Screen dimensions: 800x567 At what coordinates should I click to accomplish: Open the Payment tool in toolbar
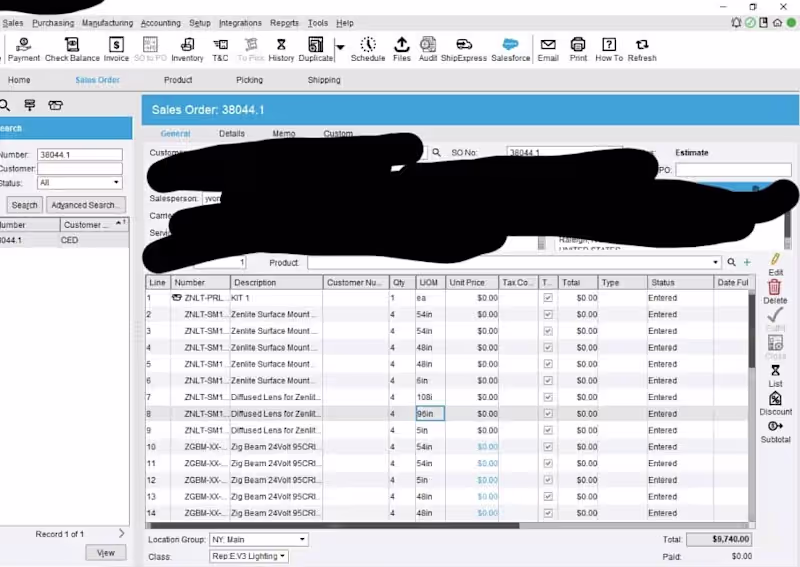pos(23,50)
